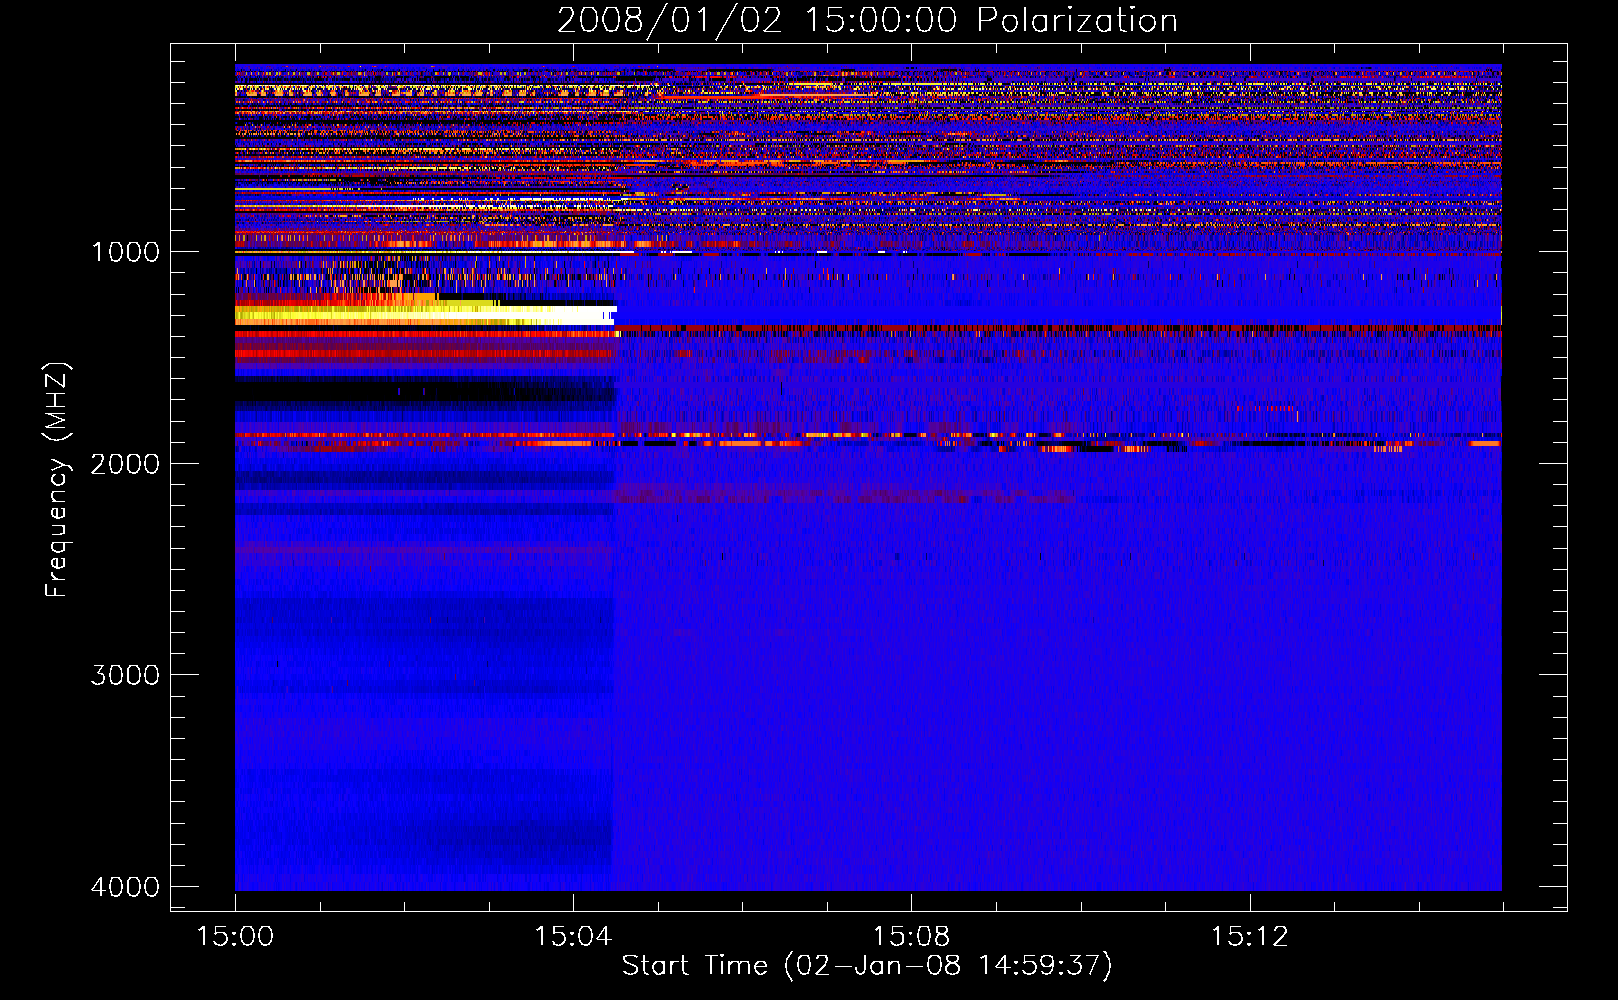Click the bright white-yellow band near 1300 MHz
Screen dimensions: 1618x1000
tap(425, 315)
